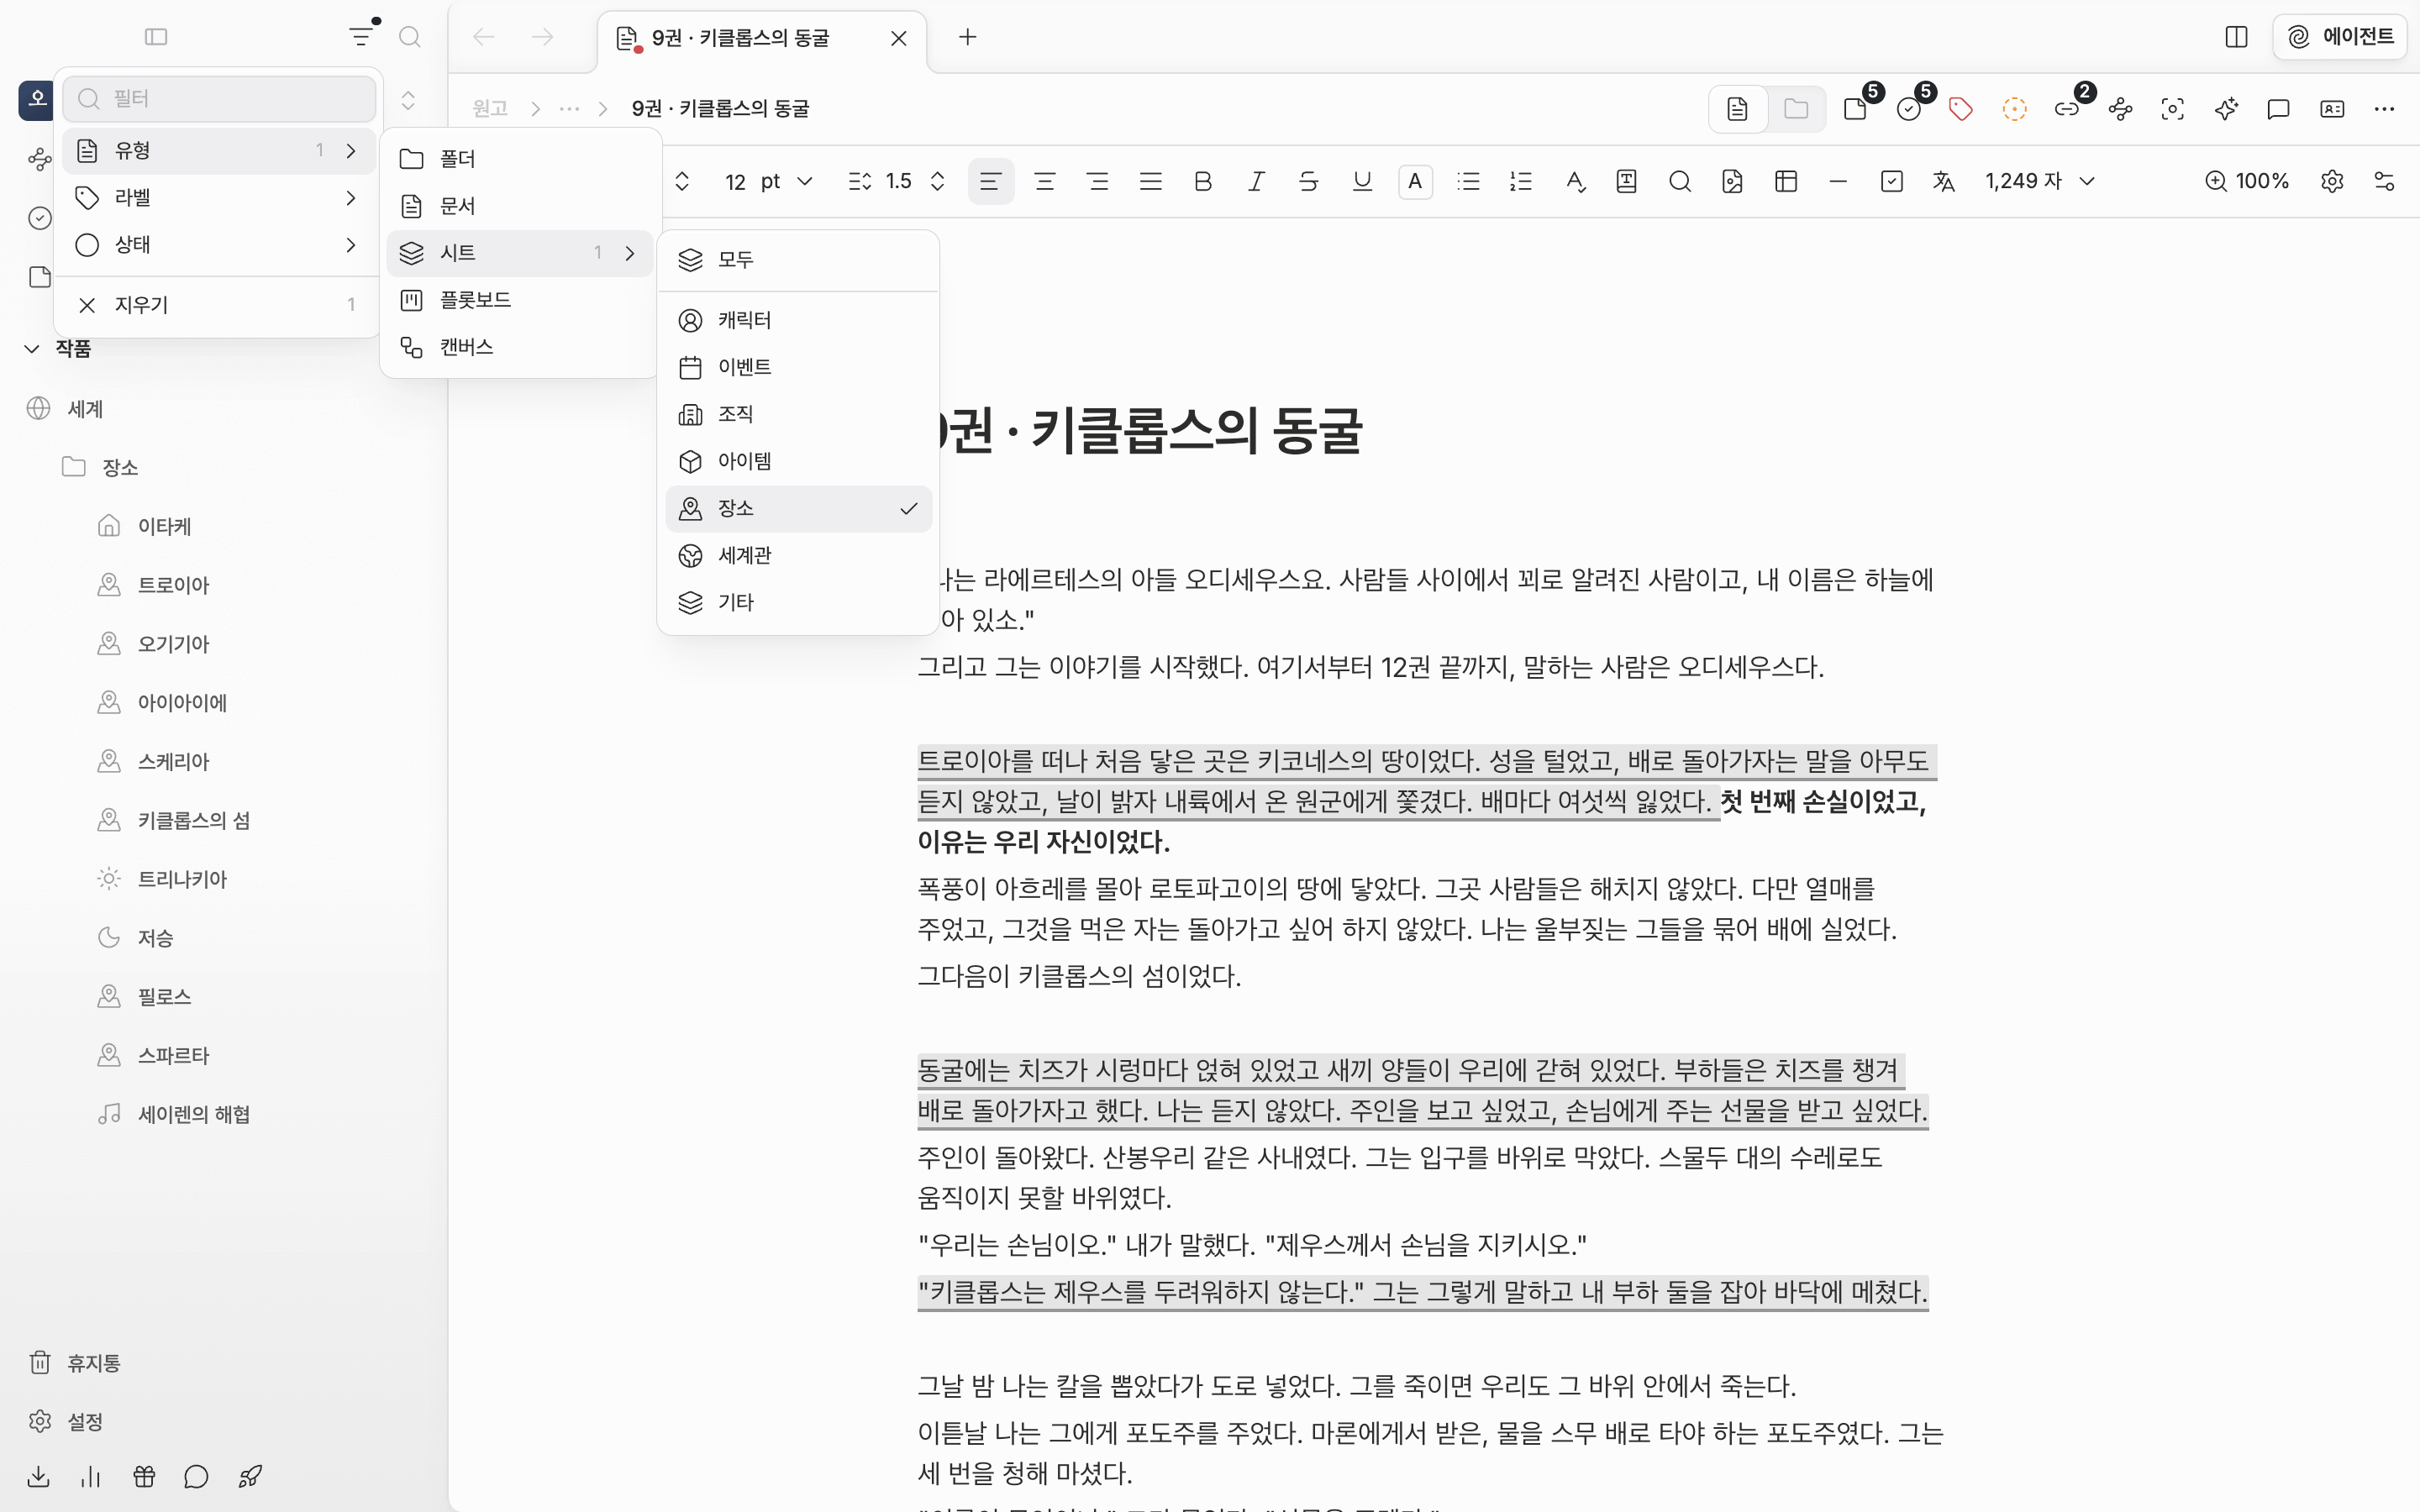
Task: Select 캐릭터 sheet type
Action: pyautogui.click(x=798, y=320)
